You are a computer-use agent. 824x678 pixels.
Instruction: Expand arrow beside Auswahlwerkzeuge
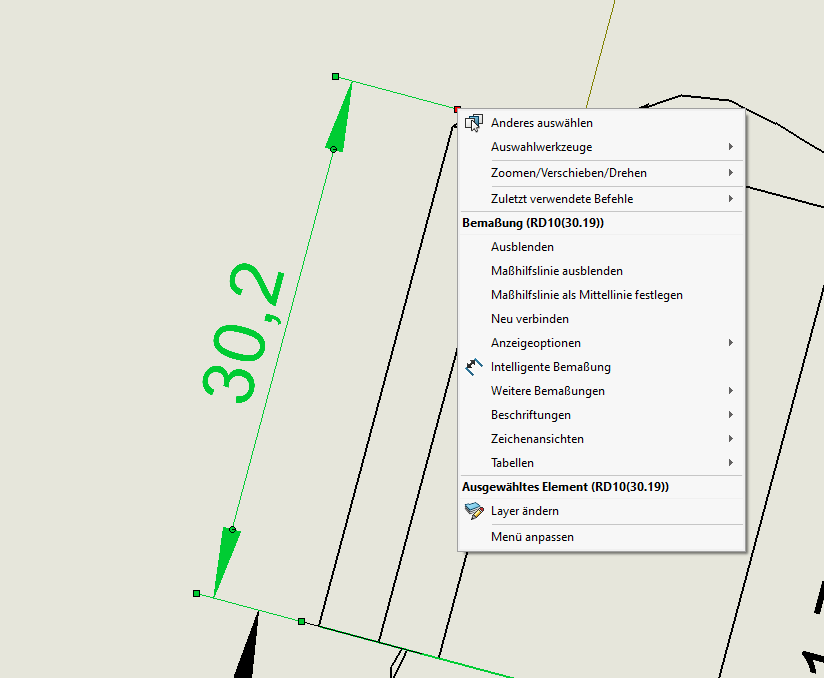click(731, 147)
